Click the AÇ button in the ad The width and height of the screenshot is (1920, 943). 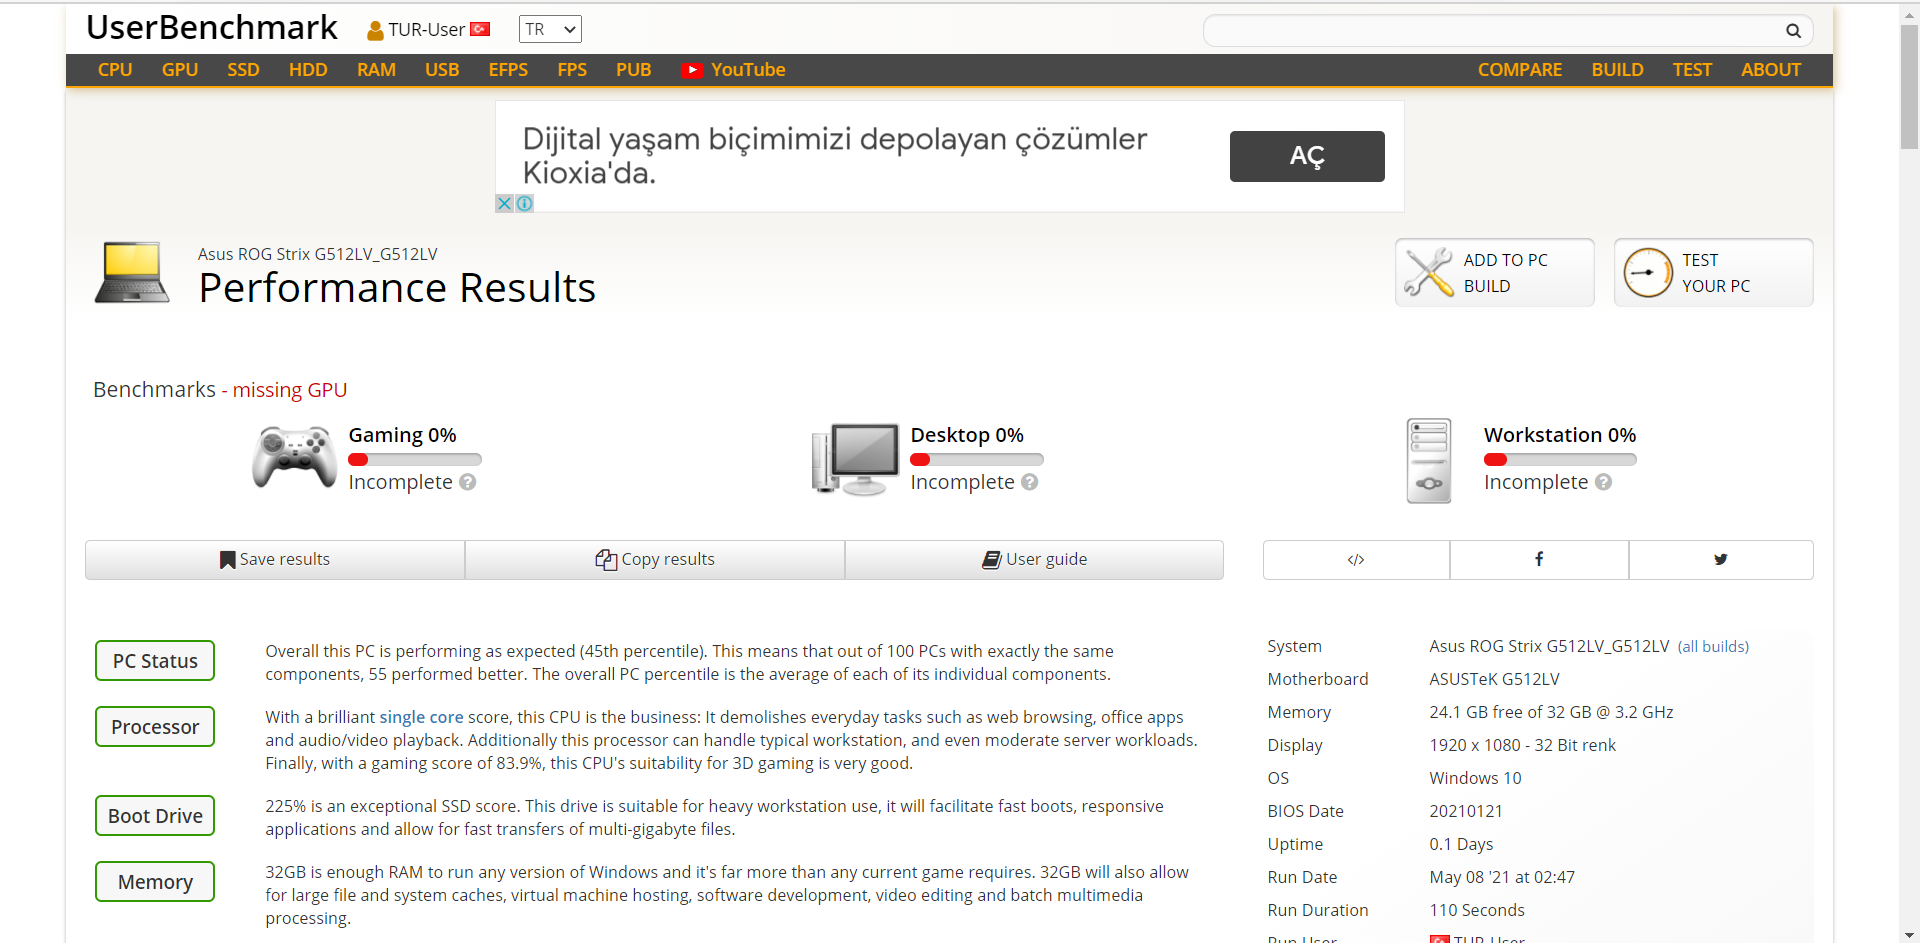[1307, 156]
